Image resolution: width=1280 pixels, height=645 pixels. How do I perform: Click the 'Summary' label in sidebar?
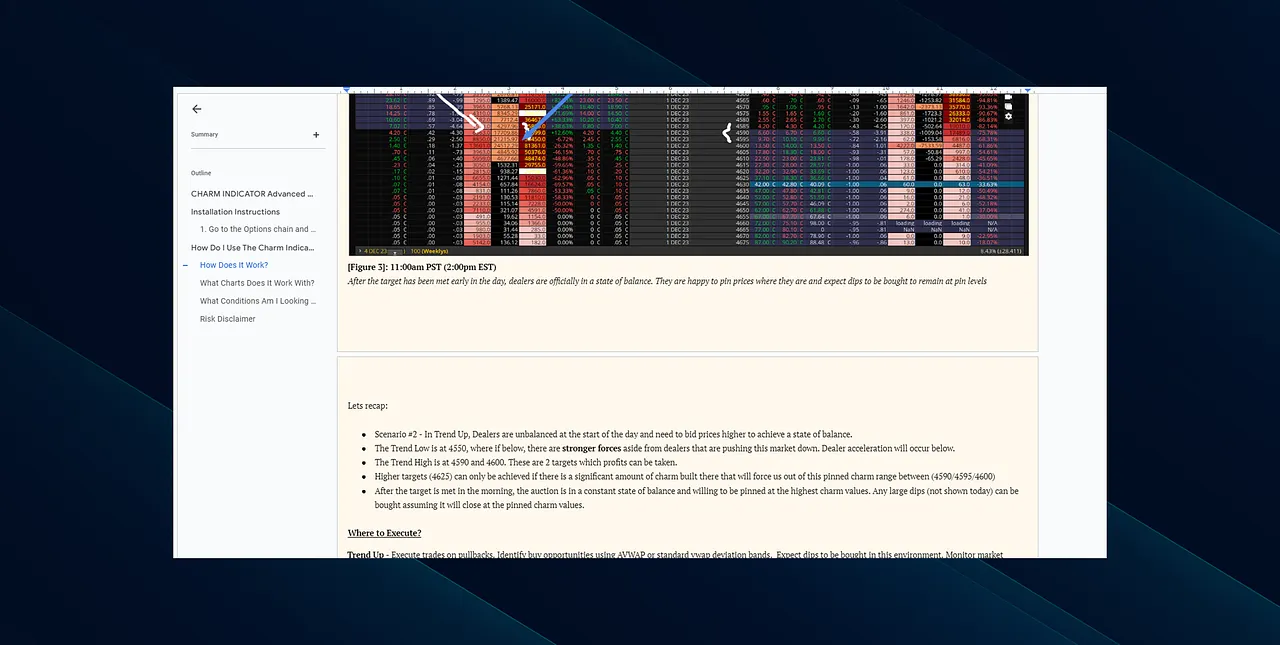click(204, 135)
